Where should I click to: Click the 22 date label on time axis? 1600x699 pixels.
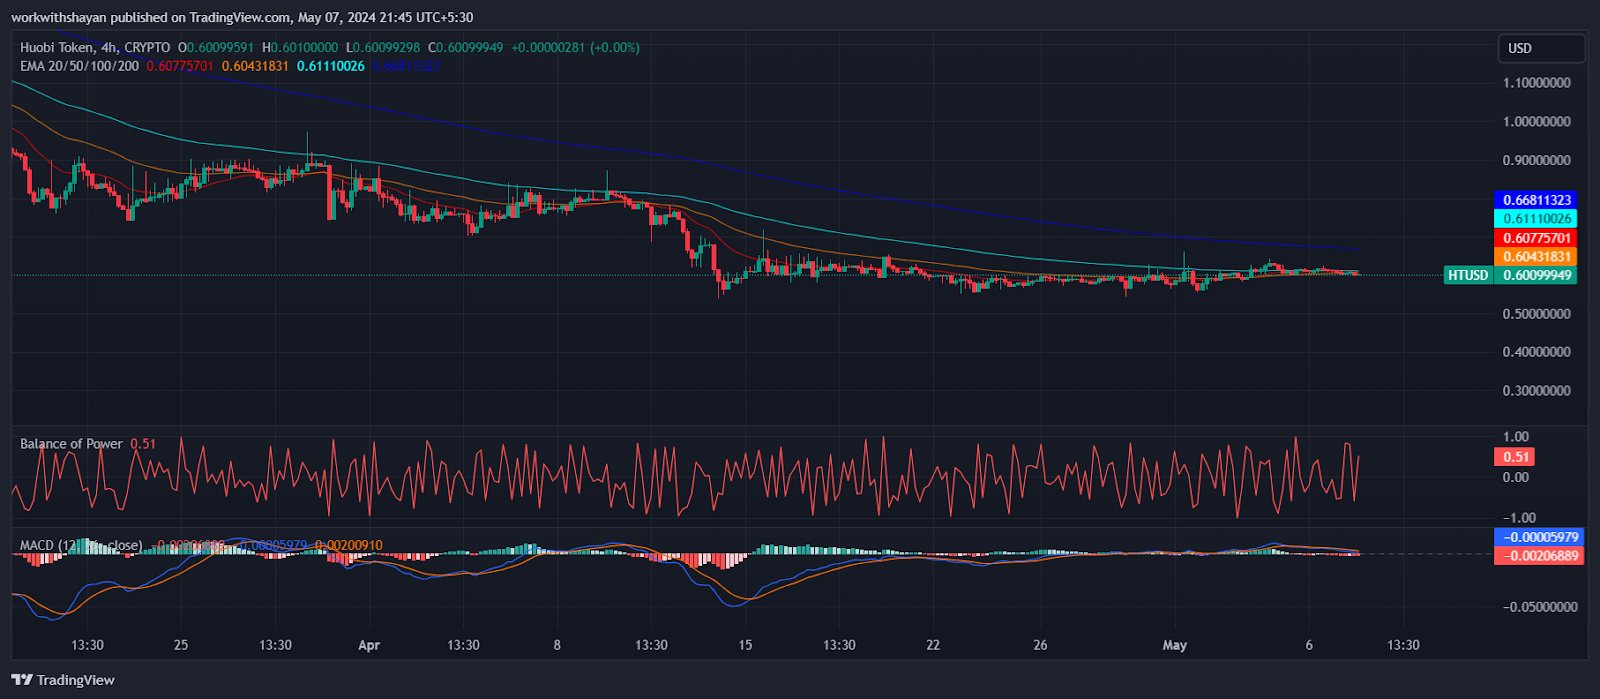pyautogui.click(x=933, y=645)
